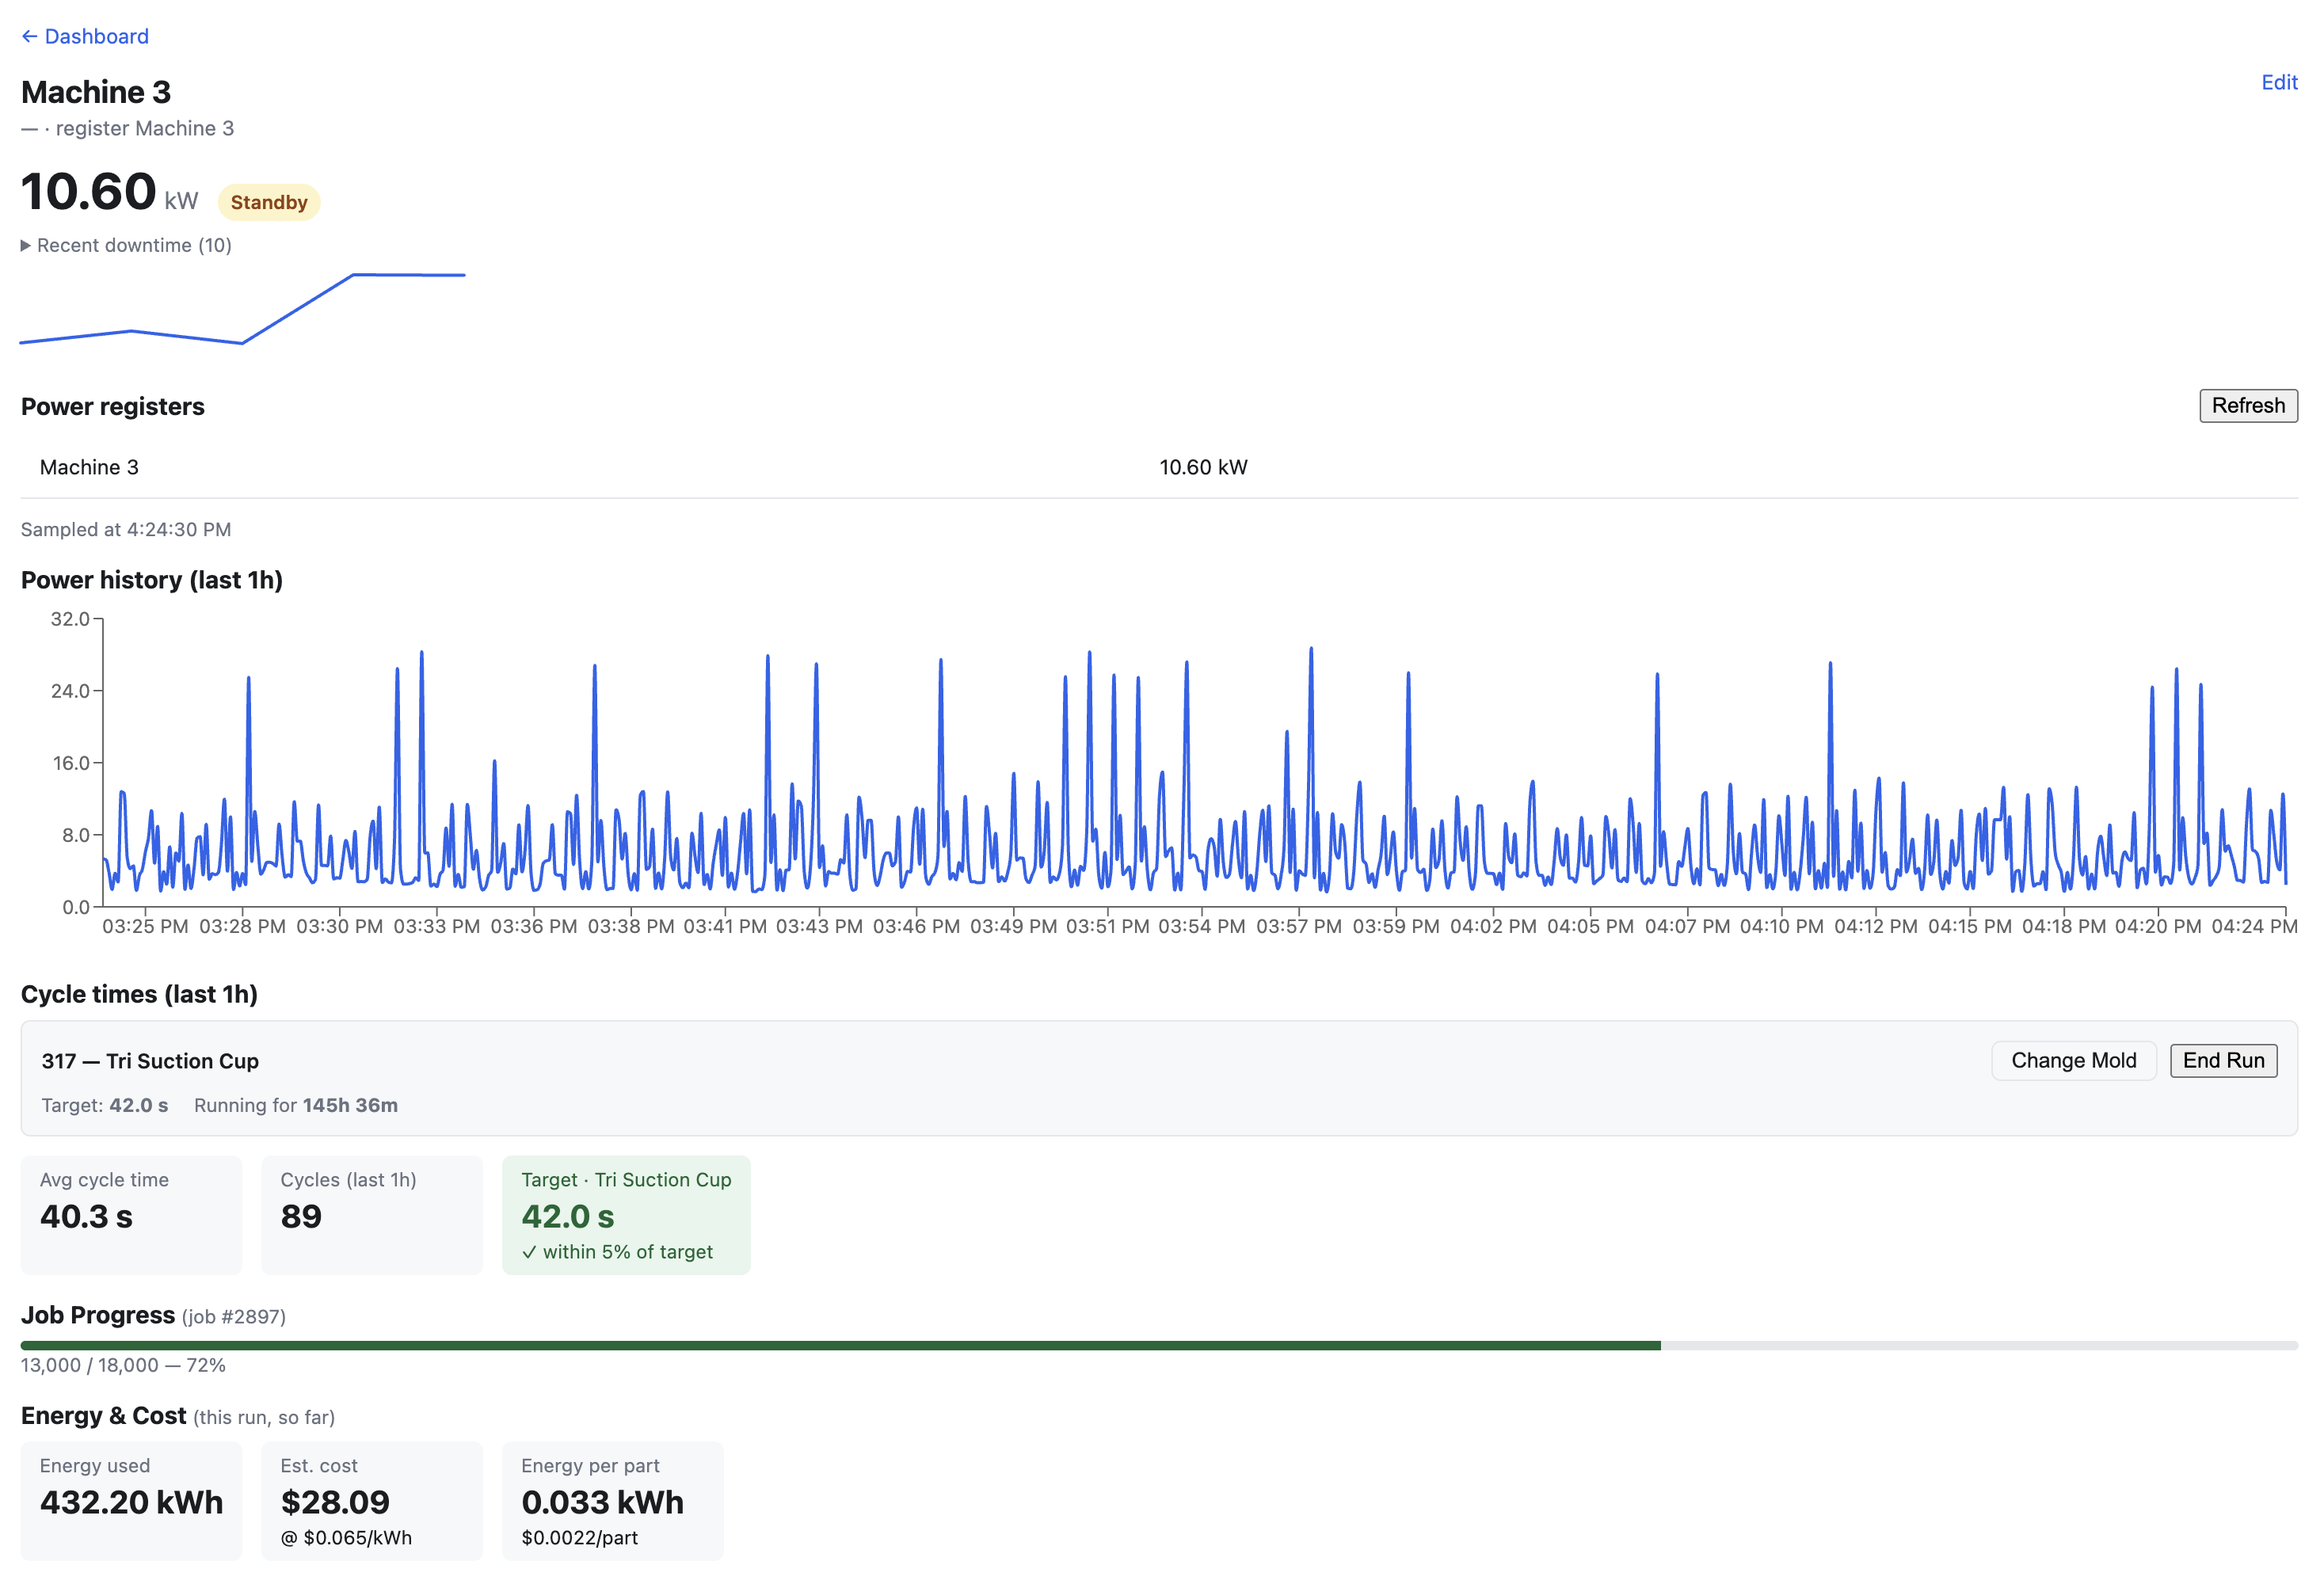Click the 24.0 y-axis label
The height and width of the screenshot is (1584, 2324).
tap(70, 691)
